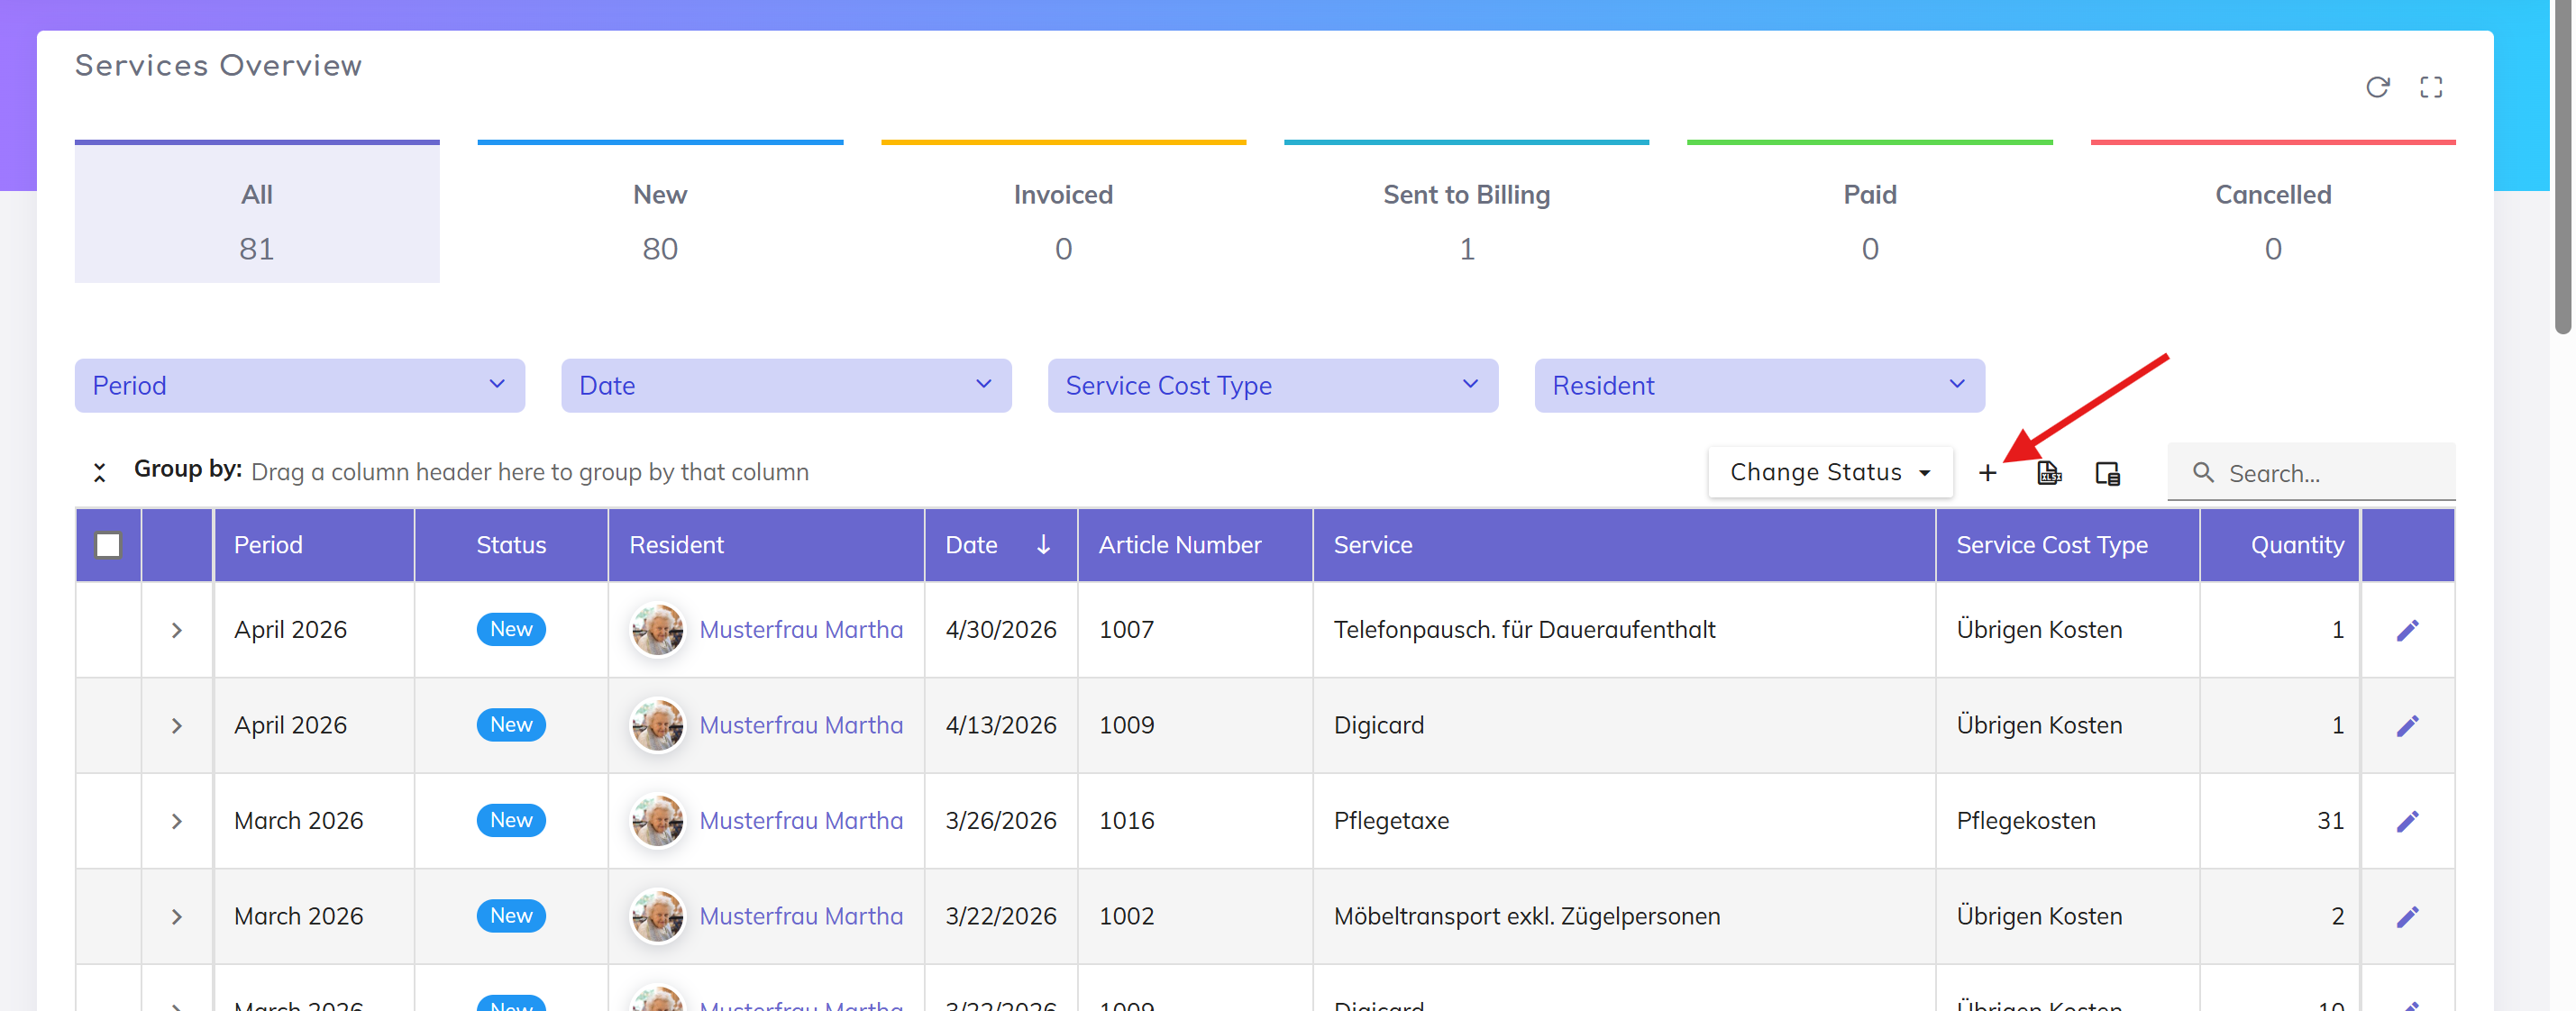
Task: Open the column chooser icon
Action: 2107,473
